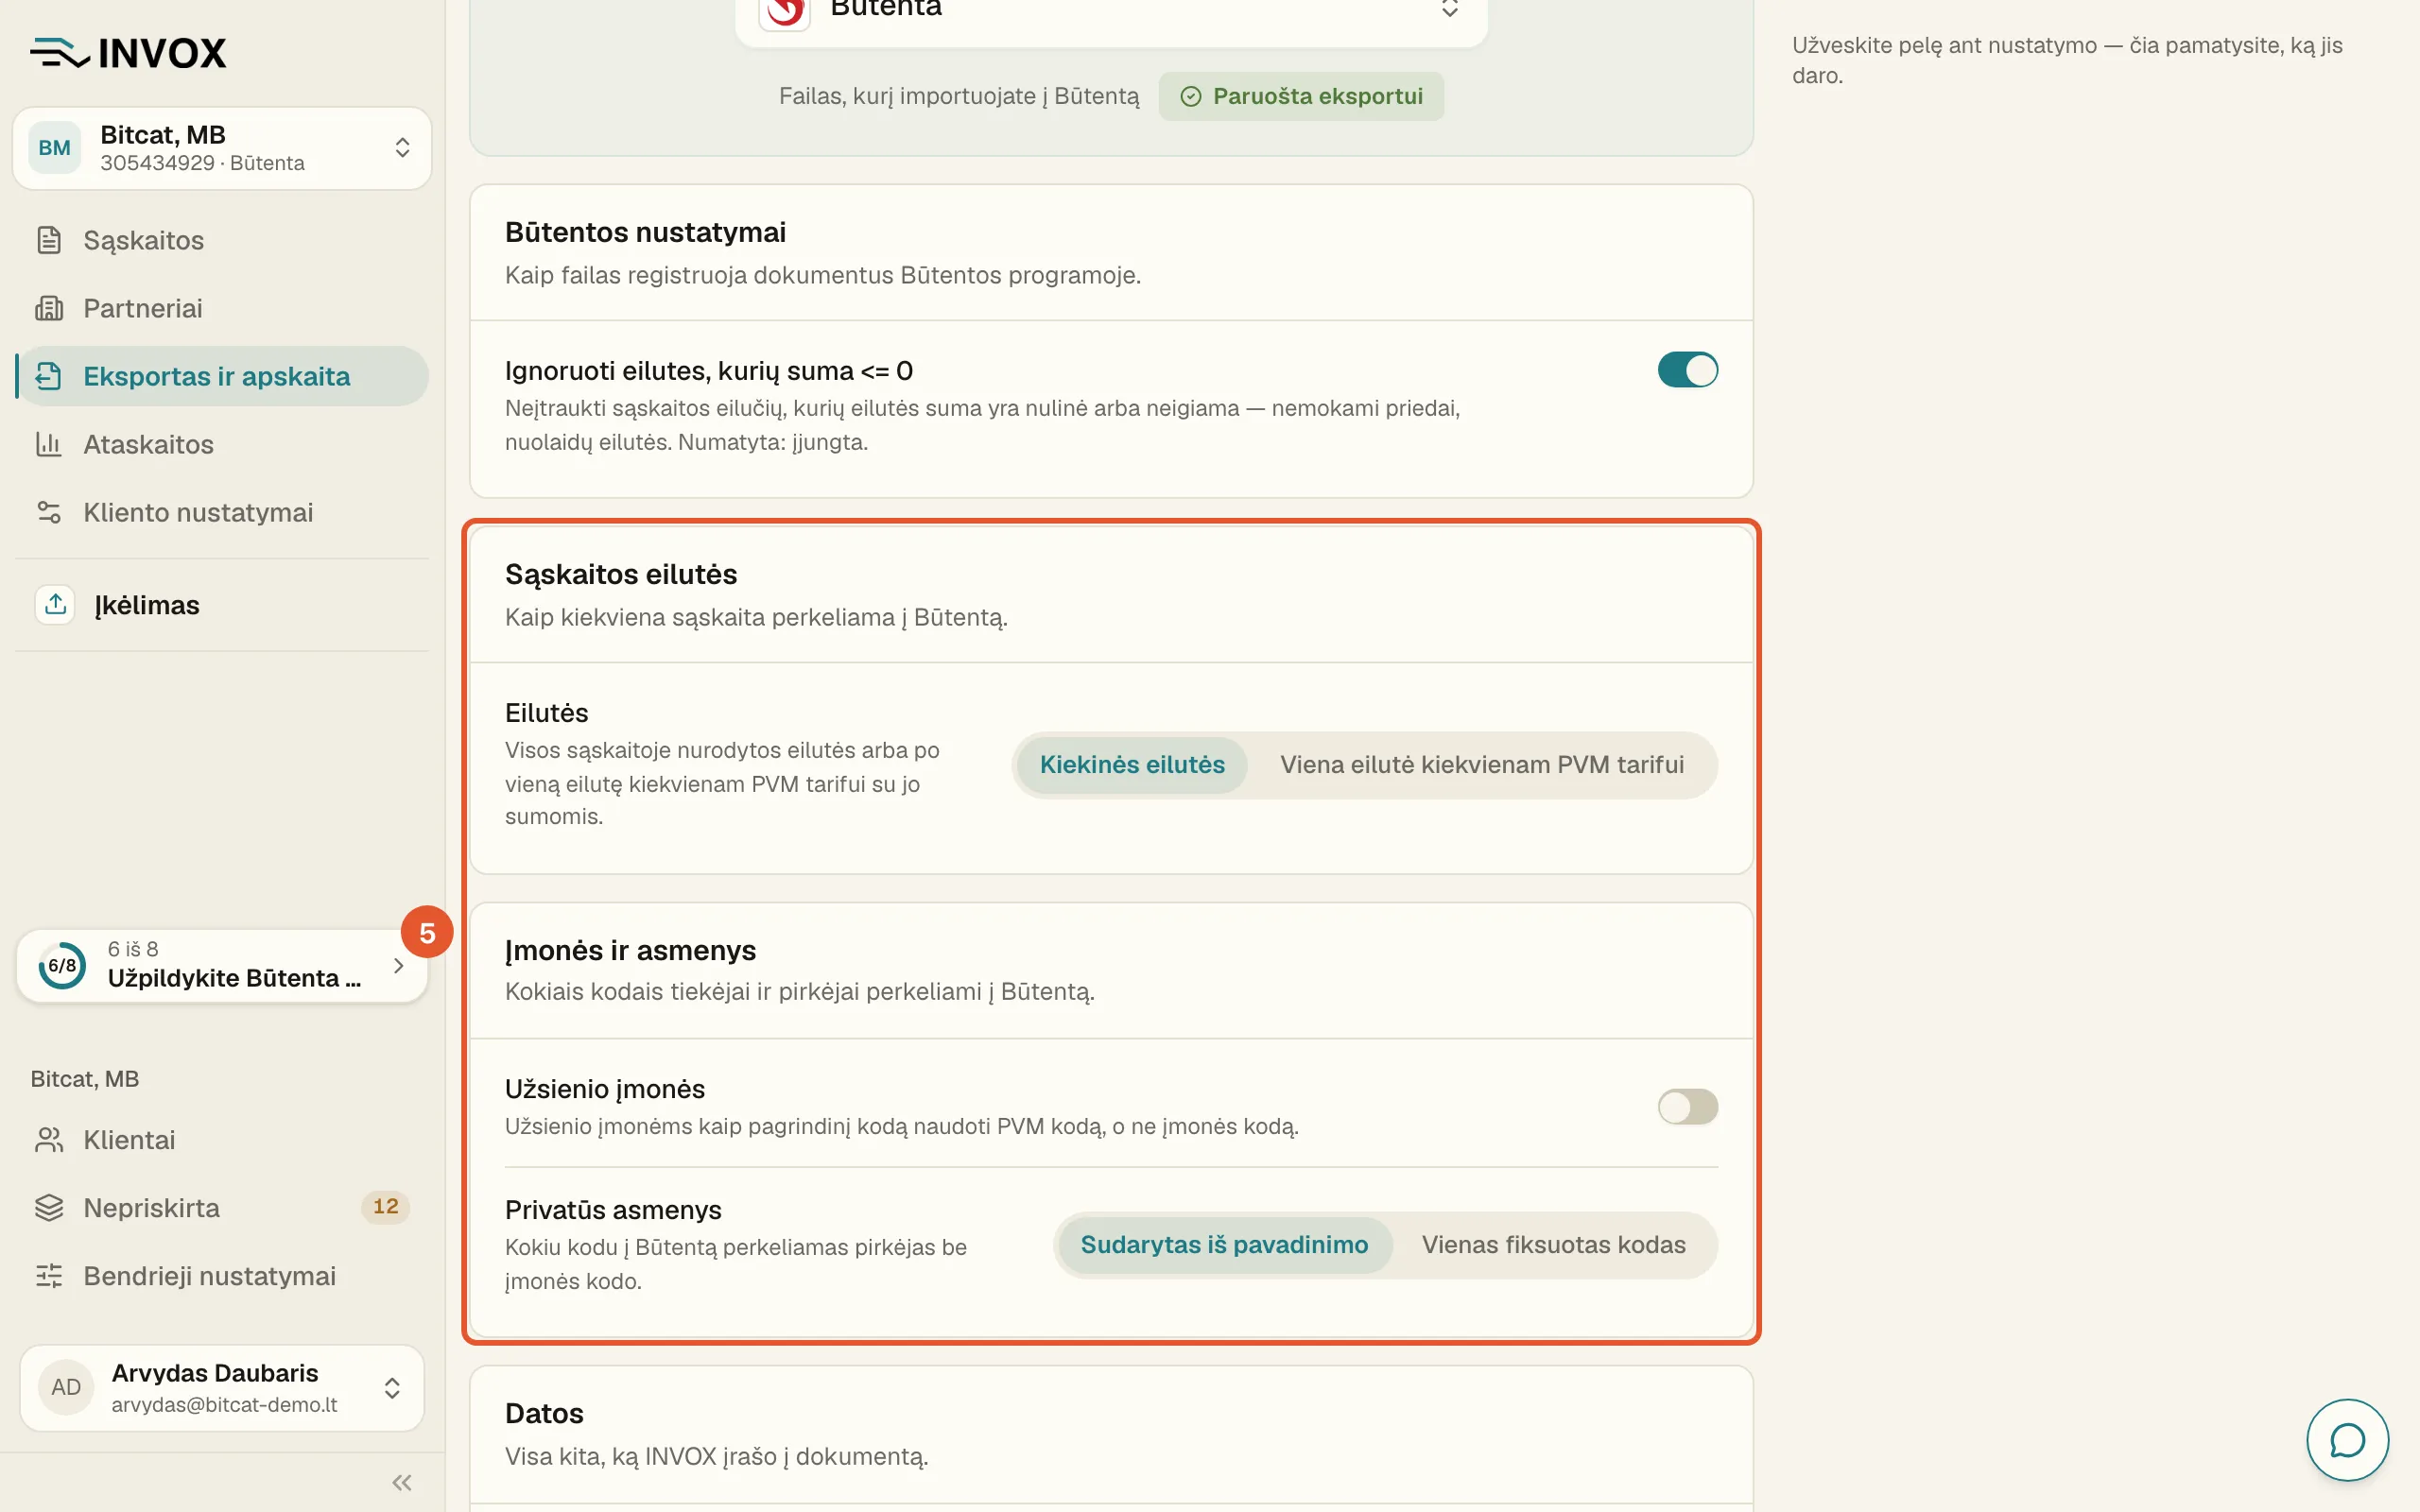
Task: Click the Būtentos nustatymai heading
Action: (x=645, y=232)
